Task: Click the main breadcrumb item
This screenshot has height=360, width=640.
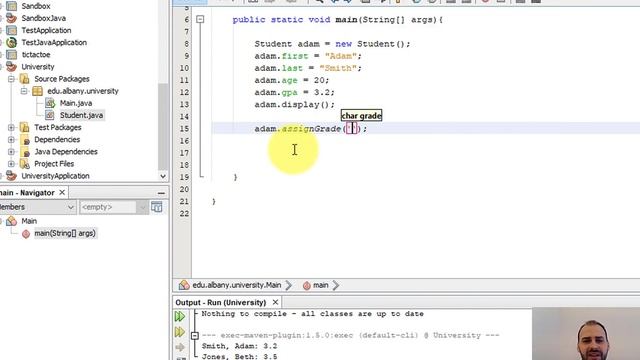Action: (x=321, y=285)
